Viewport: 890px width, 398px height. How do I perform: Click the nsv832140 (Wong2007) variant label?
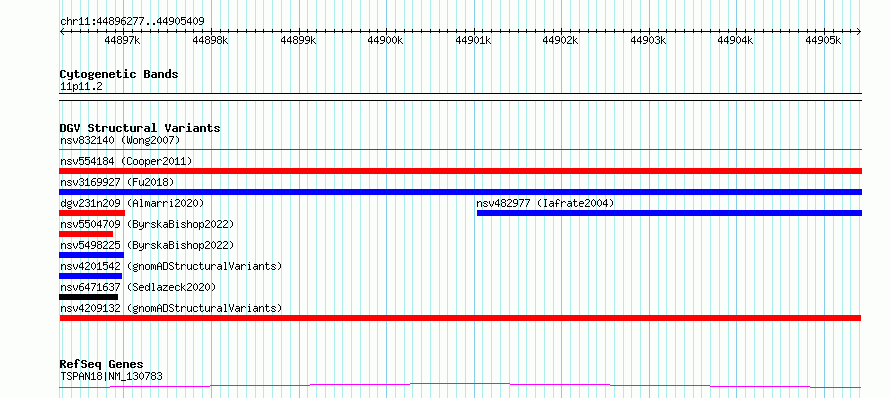click(x=120, y=140)
